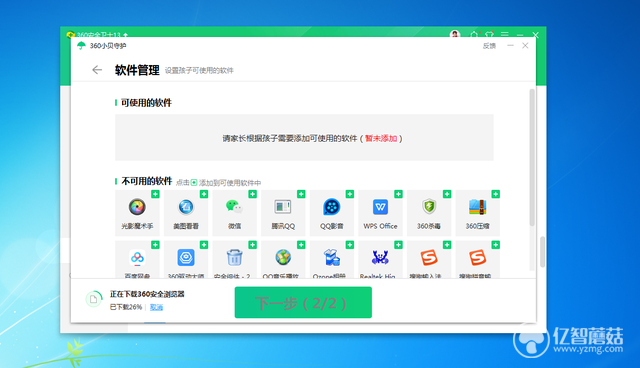Image resolution: width=640 pixels, height=368 pixels.
Task: Click the 可使用的软件 section heading
Action: [x=146, y=103]
